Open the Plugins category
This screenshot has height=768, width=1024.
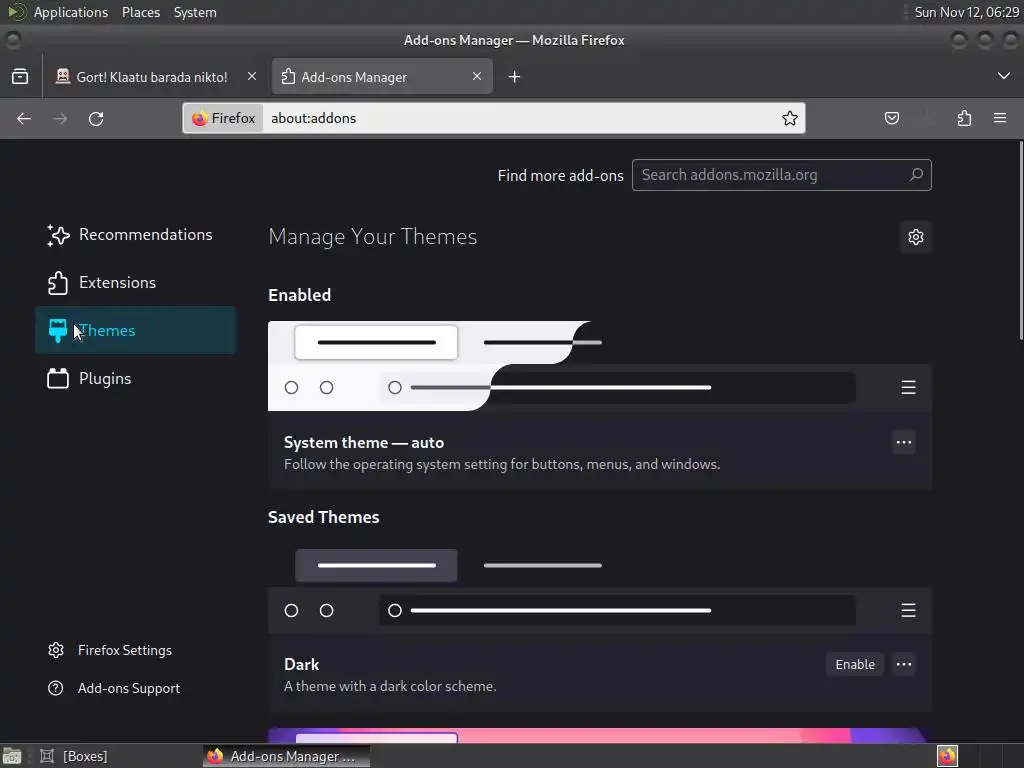click(x=135, y=378)
